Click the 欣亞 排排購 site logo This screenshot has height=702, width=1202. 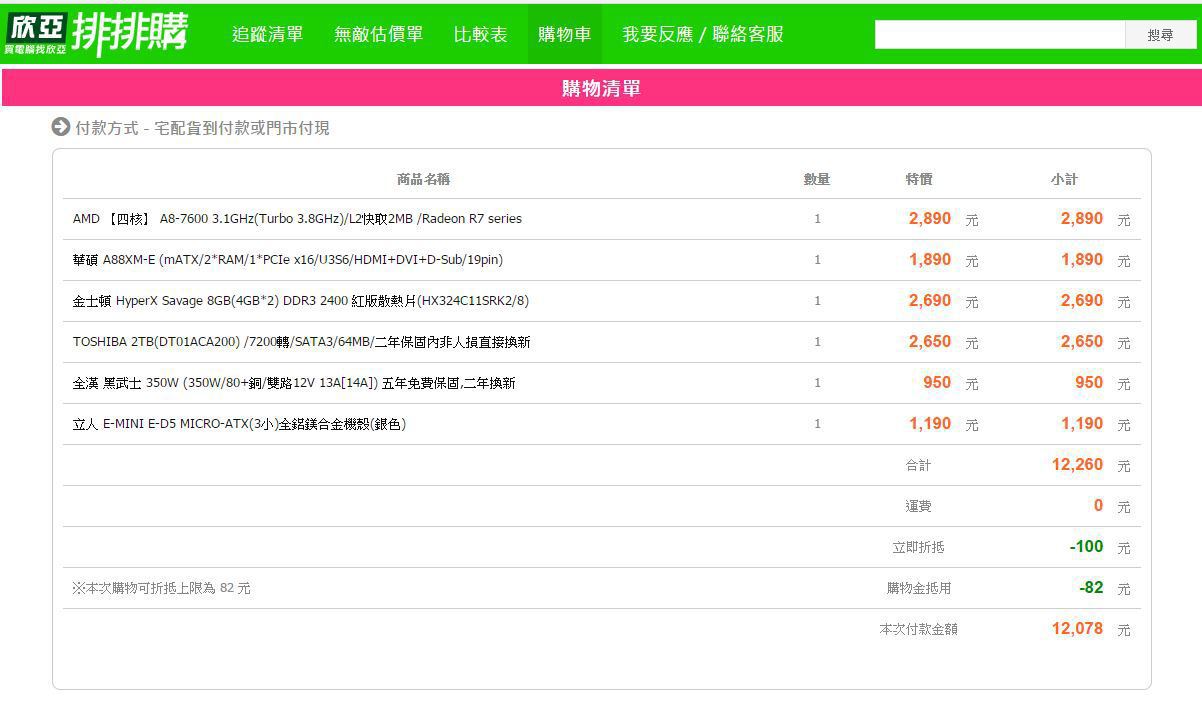(96, 34)
